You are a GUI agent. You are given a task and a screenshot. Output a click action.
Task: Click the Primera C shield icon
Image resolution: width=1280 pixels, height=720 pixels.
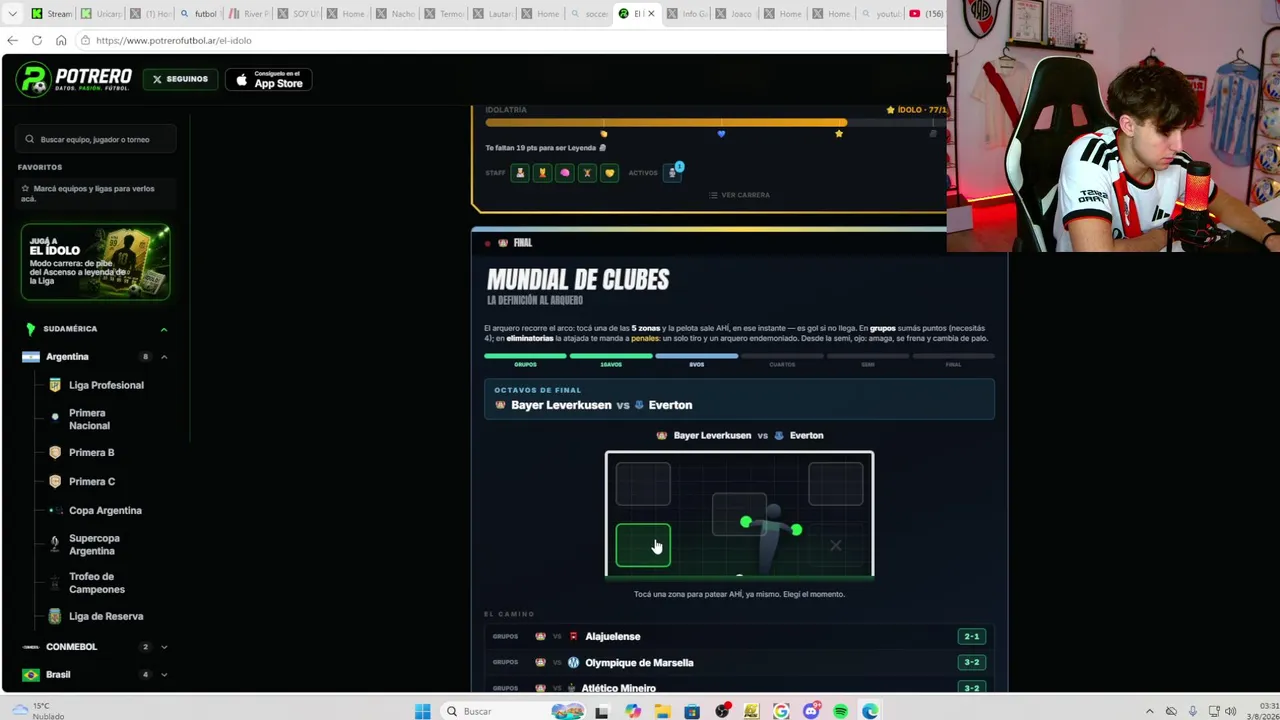coord(55,482)
